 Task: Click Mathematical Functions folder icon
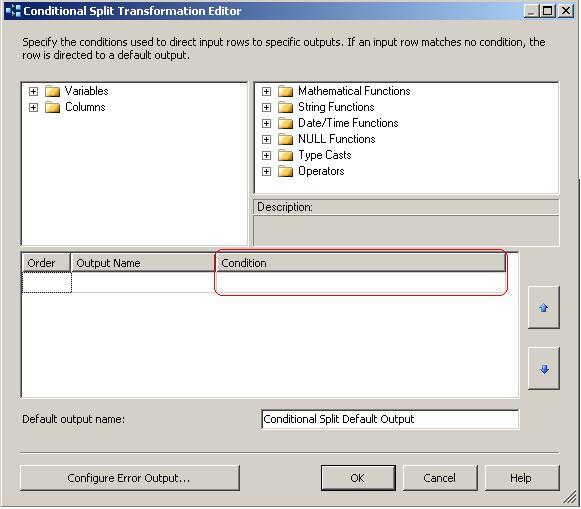(x=285, y=91)
